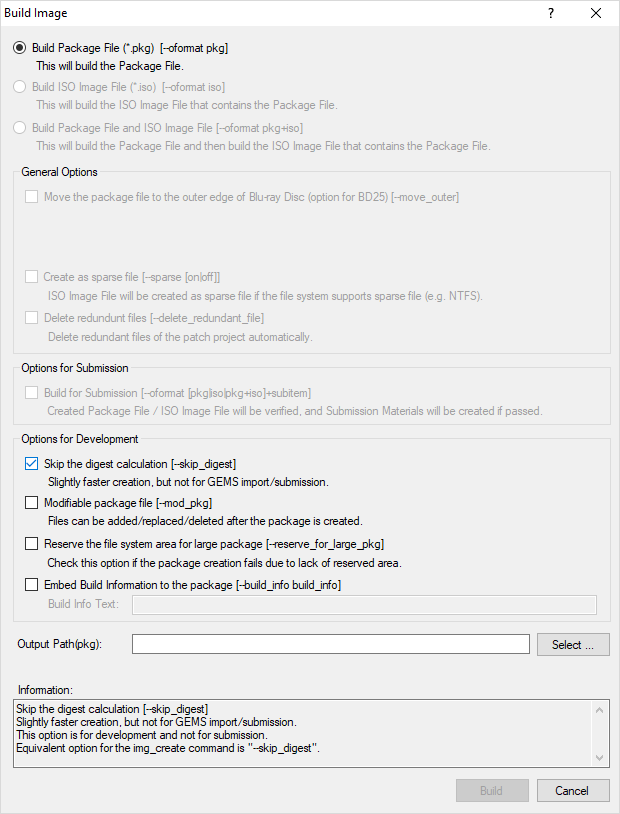Image resolution: width=620 pixels, height=814 pixels.
Task: Click the Output Path text field
Action: tap(331, 644)
